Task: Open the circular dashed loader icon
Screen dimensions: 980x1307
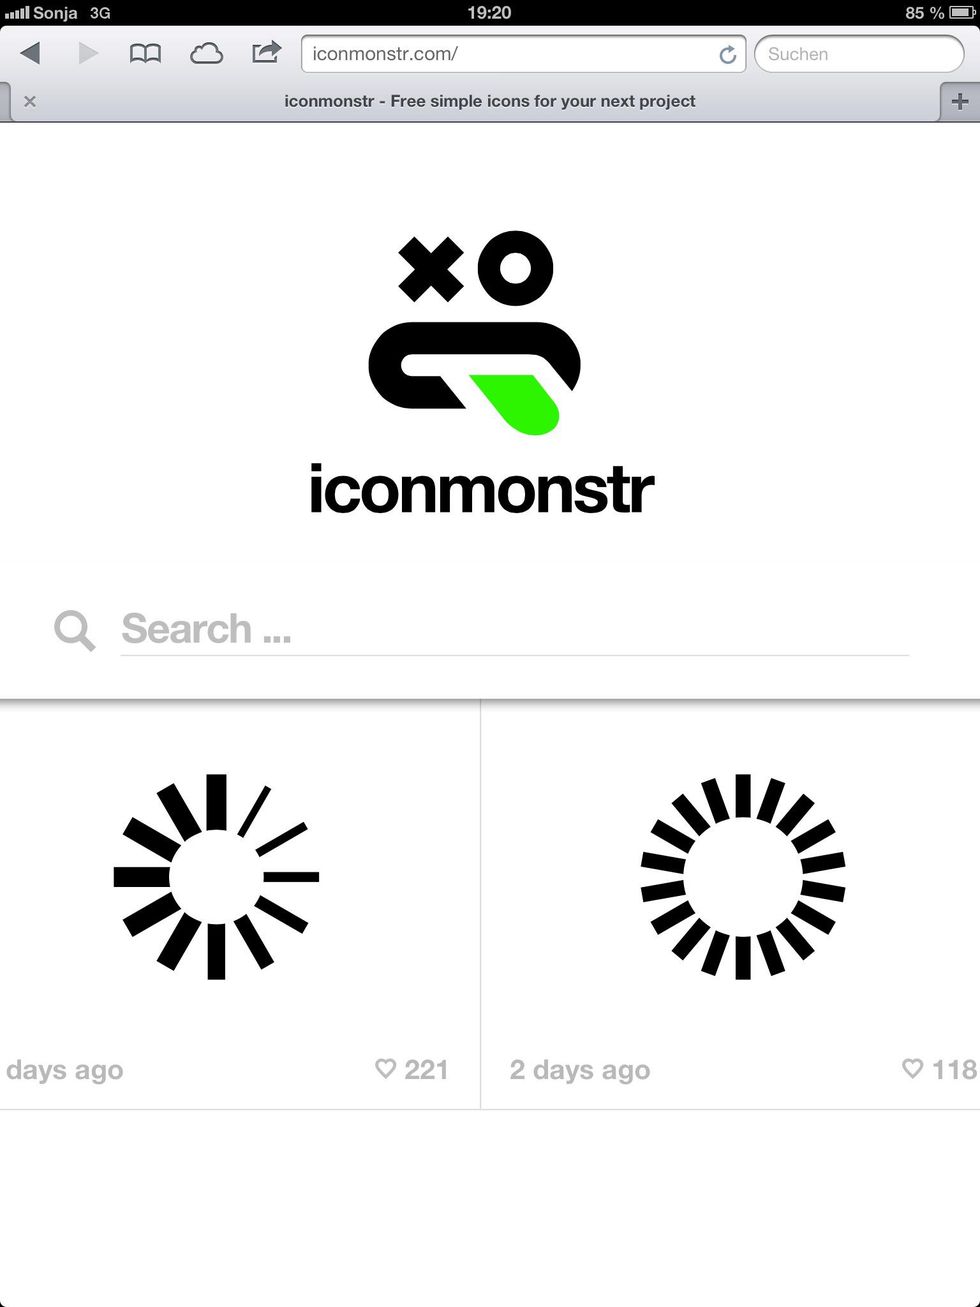Action: pyautogui.click(x=743, y=876)
